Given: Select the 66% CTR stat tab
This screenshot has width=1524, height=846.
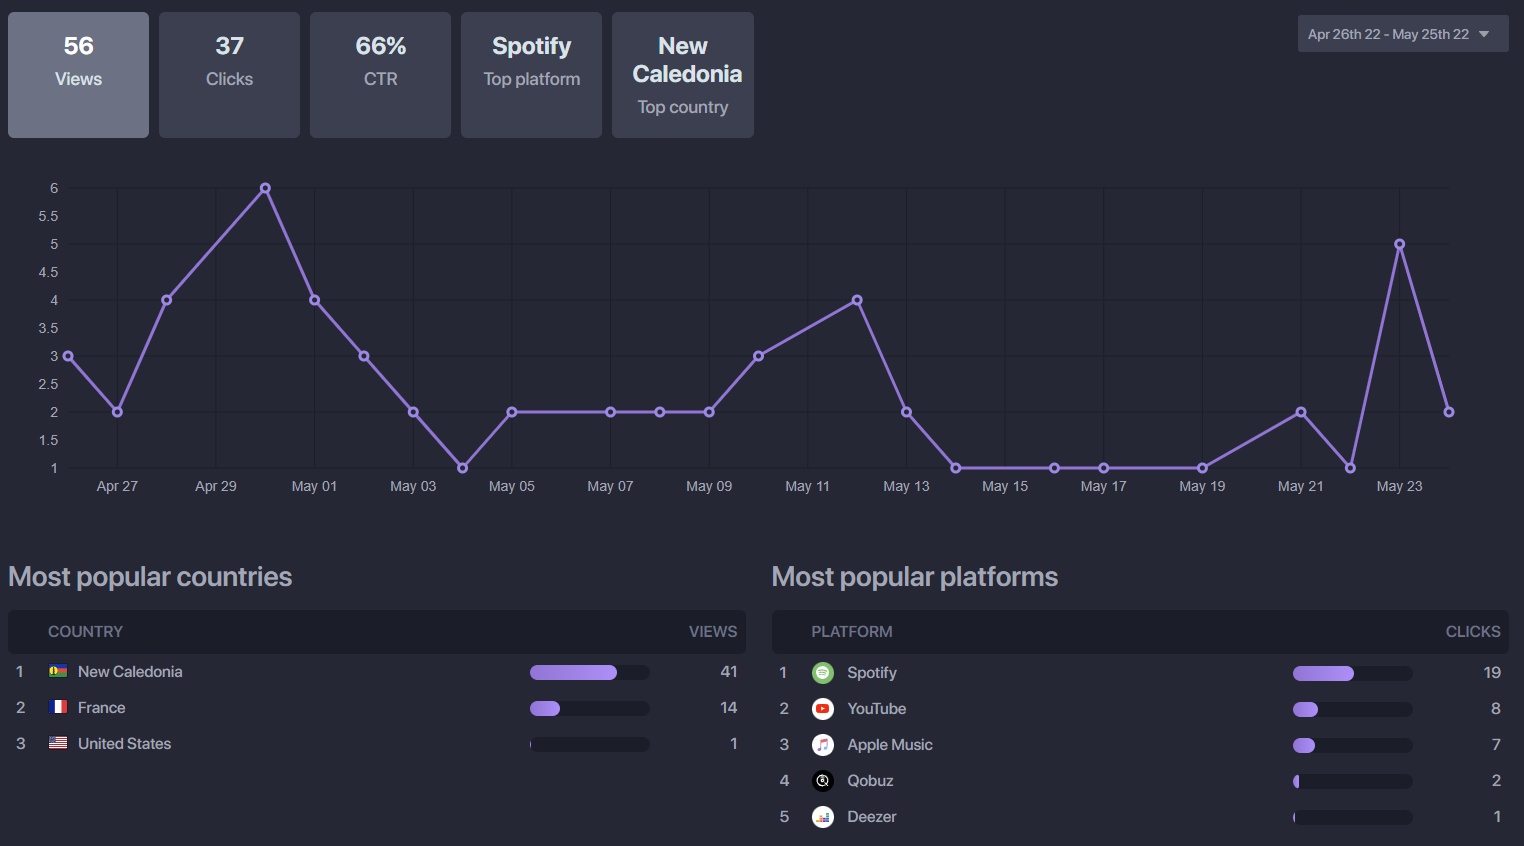Looking at the screenshot, I should point(380,75).
